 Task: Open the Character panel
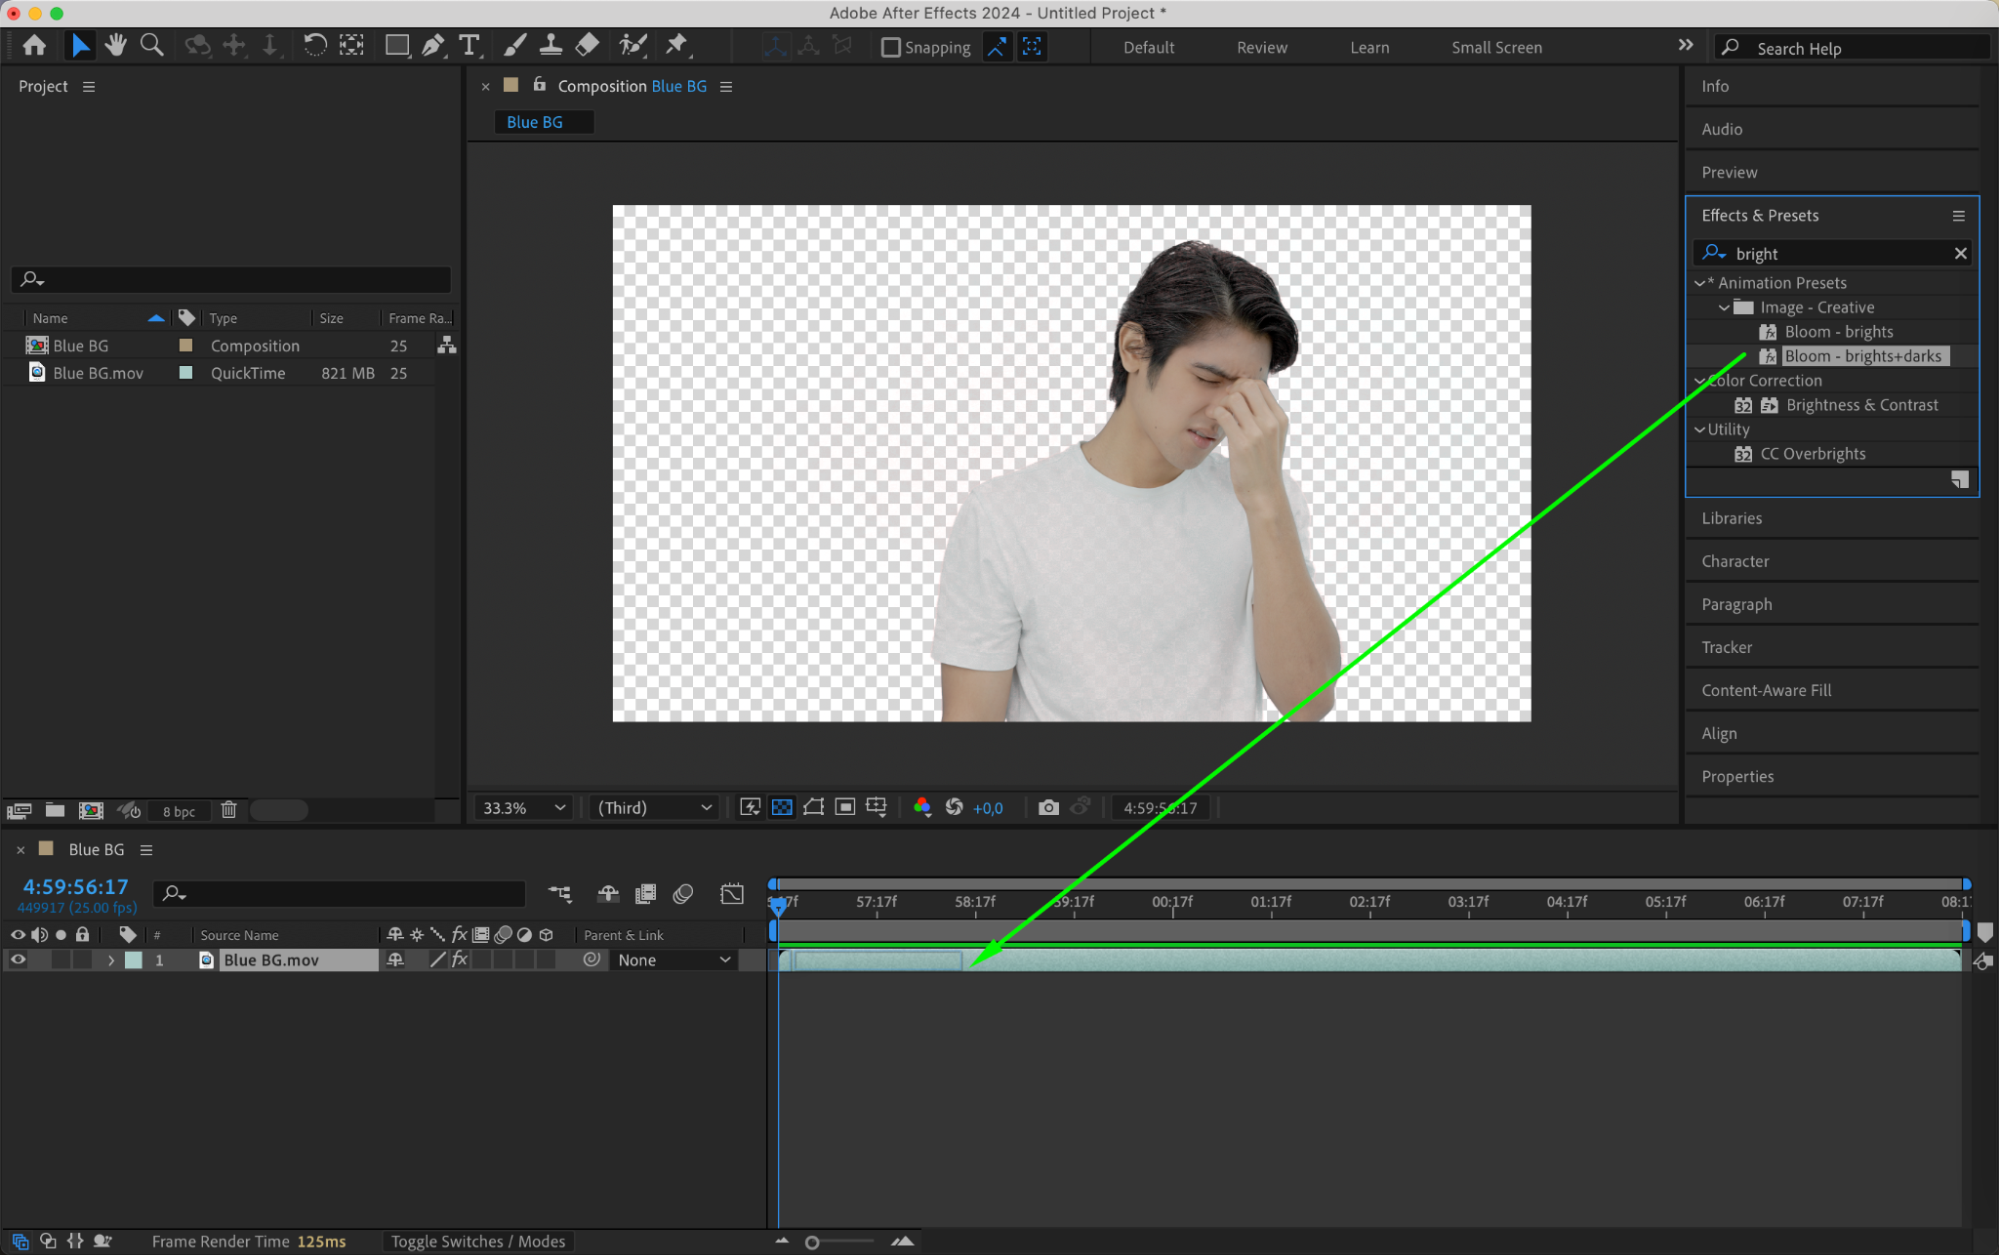click(x=1735, y=561)
